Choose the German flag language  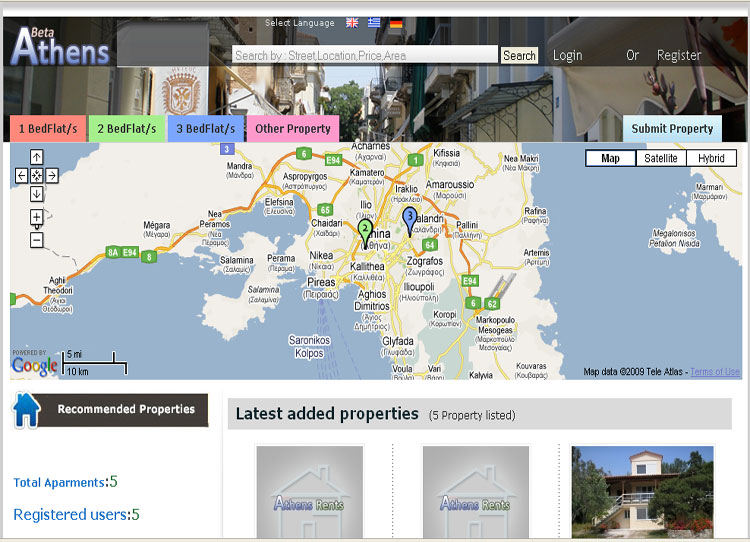tap(396, 23)
